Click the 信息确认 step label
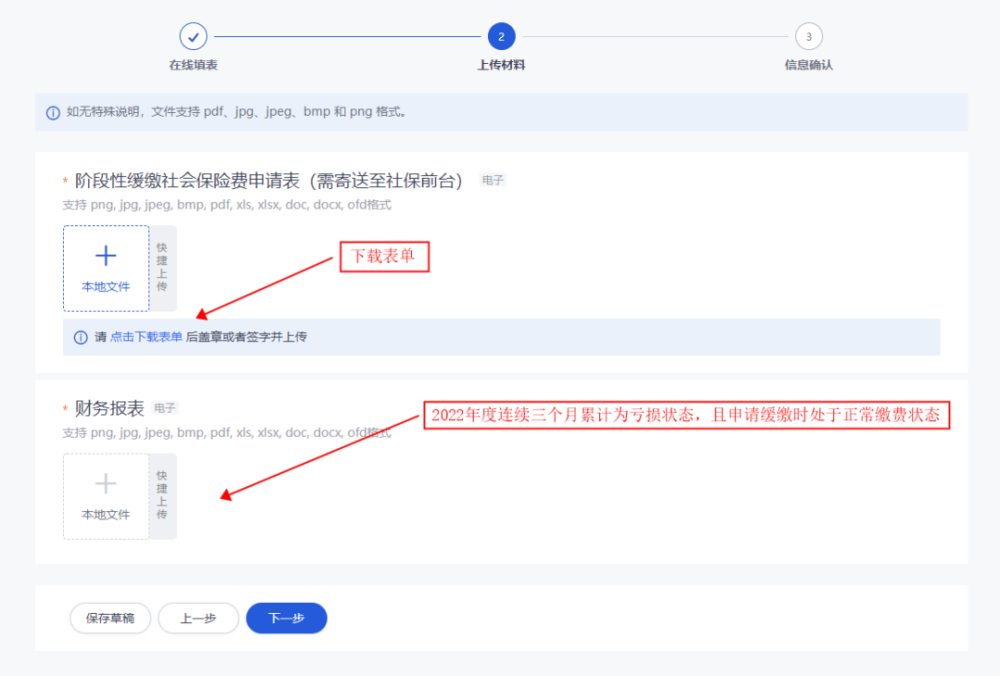 (x=809, y=65)
